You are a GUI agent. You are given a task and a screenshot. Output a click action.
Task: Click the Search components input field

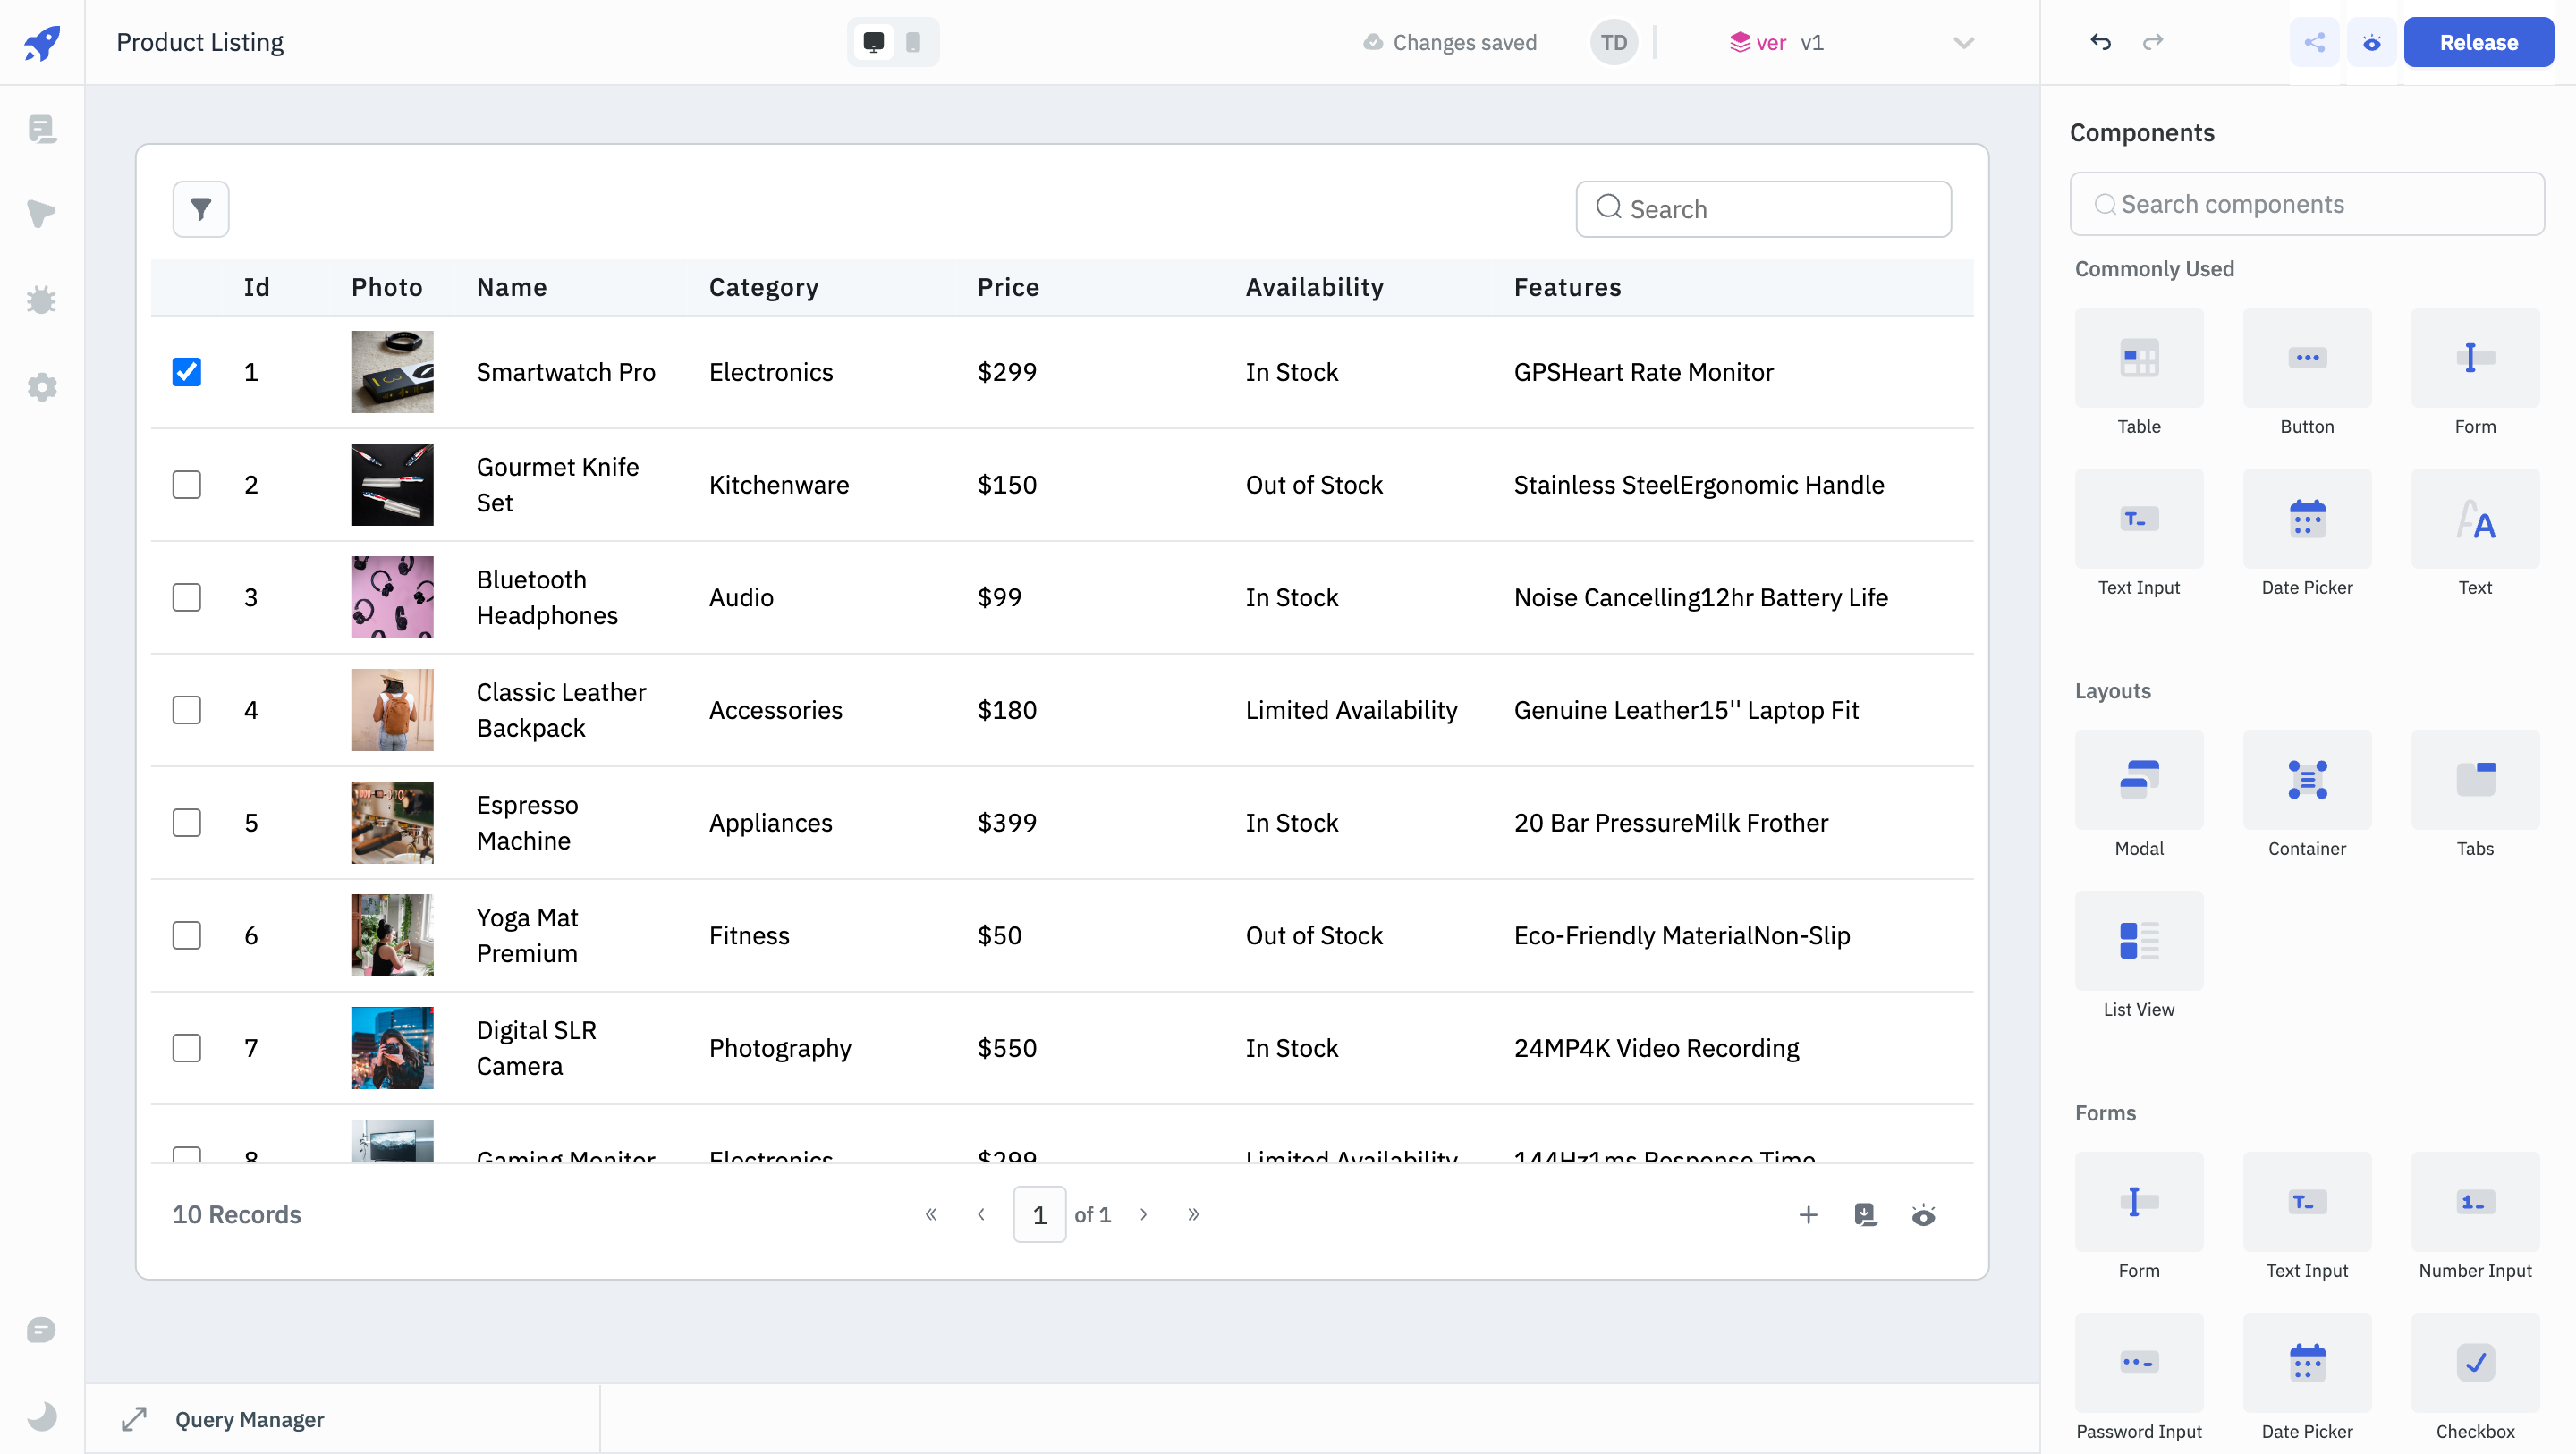click(x=2306, y=204)
